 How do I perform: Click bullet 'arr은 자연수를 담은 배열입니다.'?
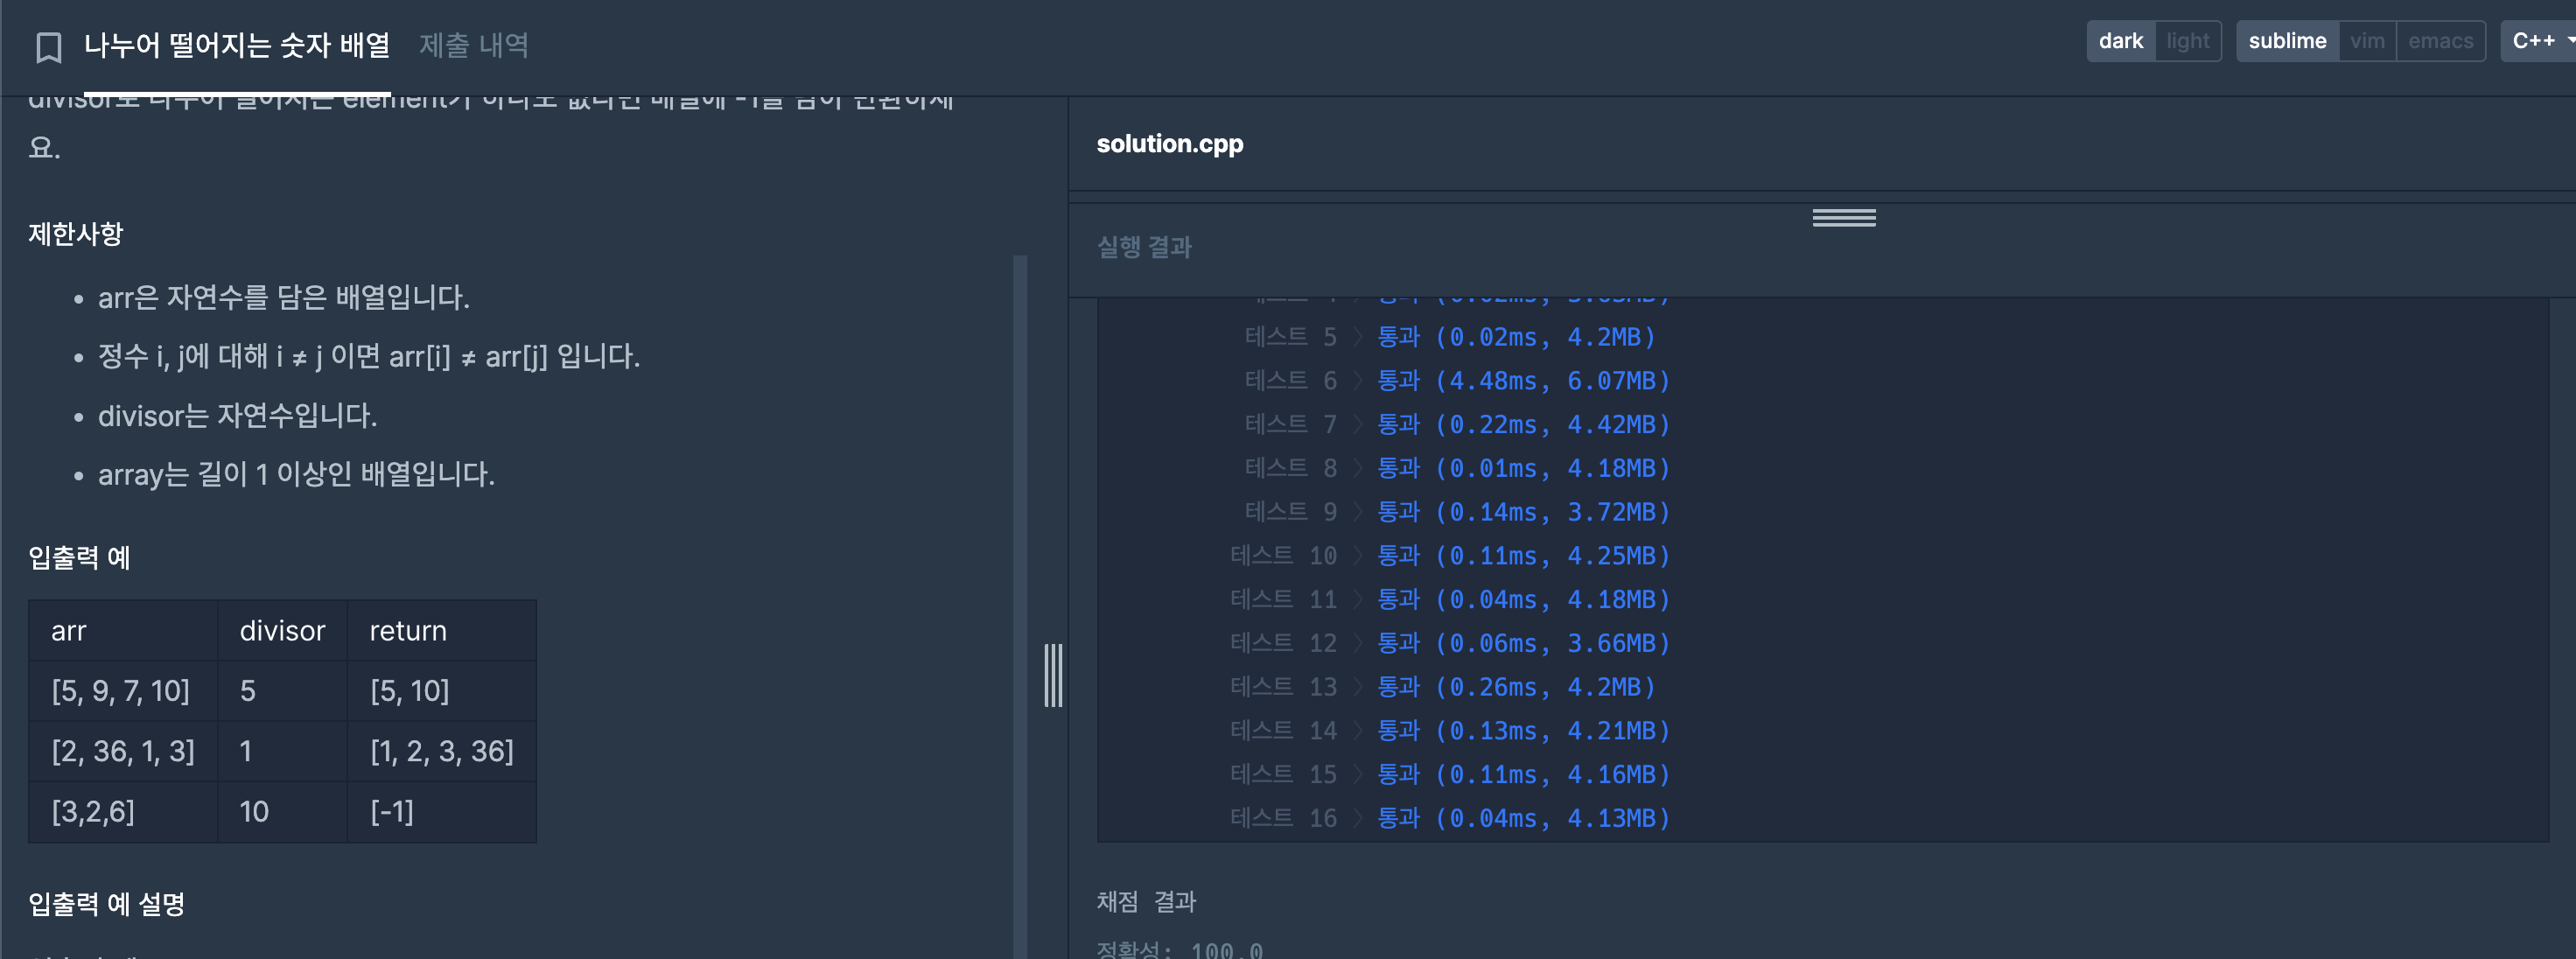[x=284, y=297]
